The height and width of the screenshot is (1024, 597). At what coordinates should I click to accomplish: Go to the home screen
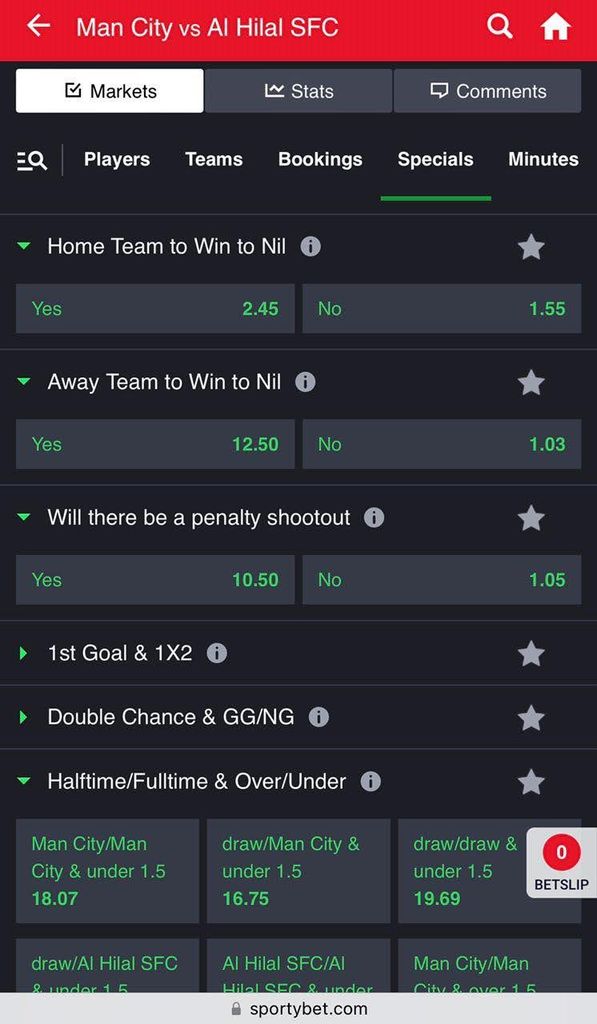[557, 27]
